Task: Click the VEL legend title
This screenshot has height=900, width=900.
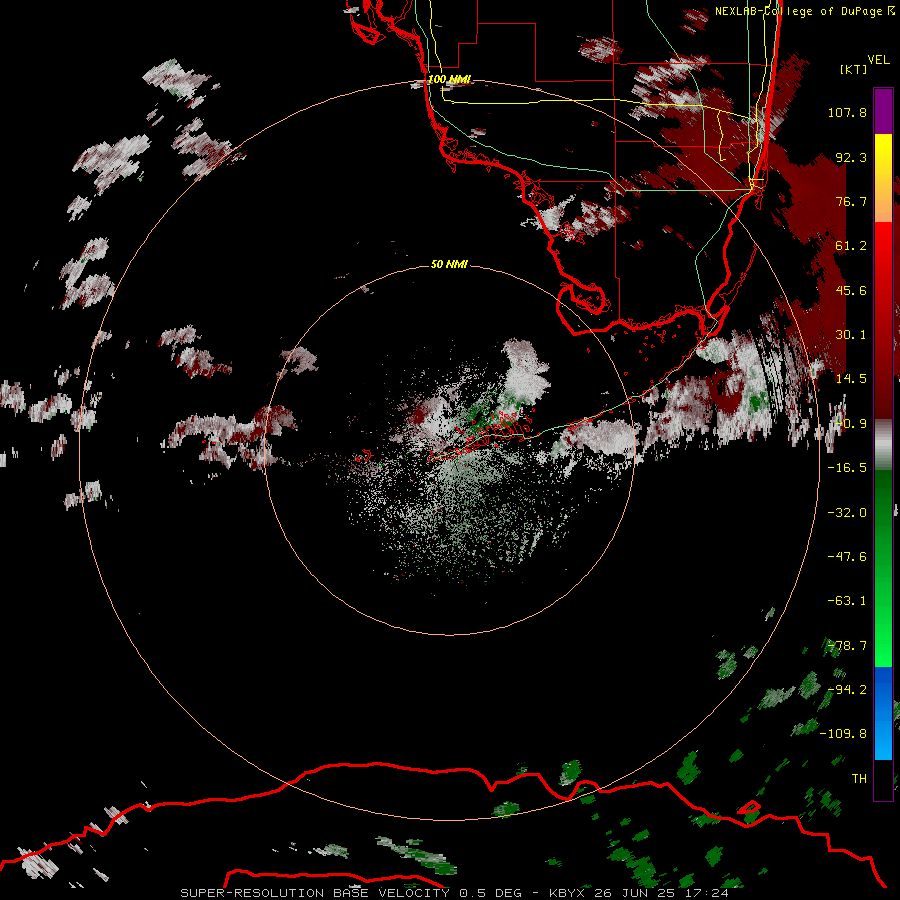Action: [878, 60]
